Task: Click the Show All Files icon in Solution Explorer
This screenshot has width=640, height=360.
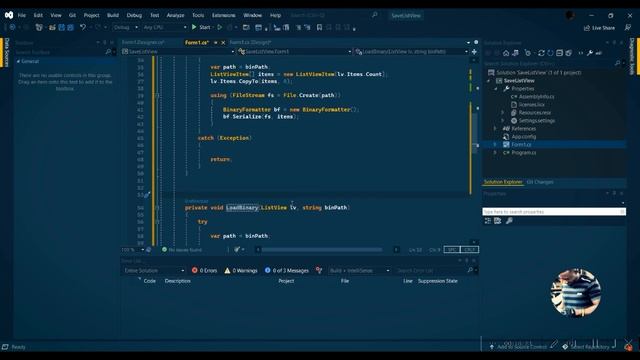Action: pyautogui.click(x=569, y=53)
